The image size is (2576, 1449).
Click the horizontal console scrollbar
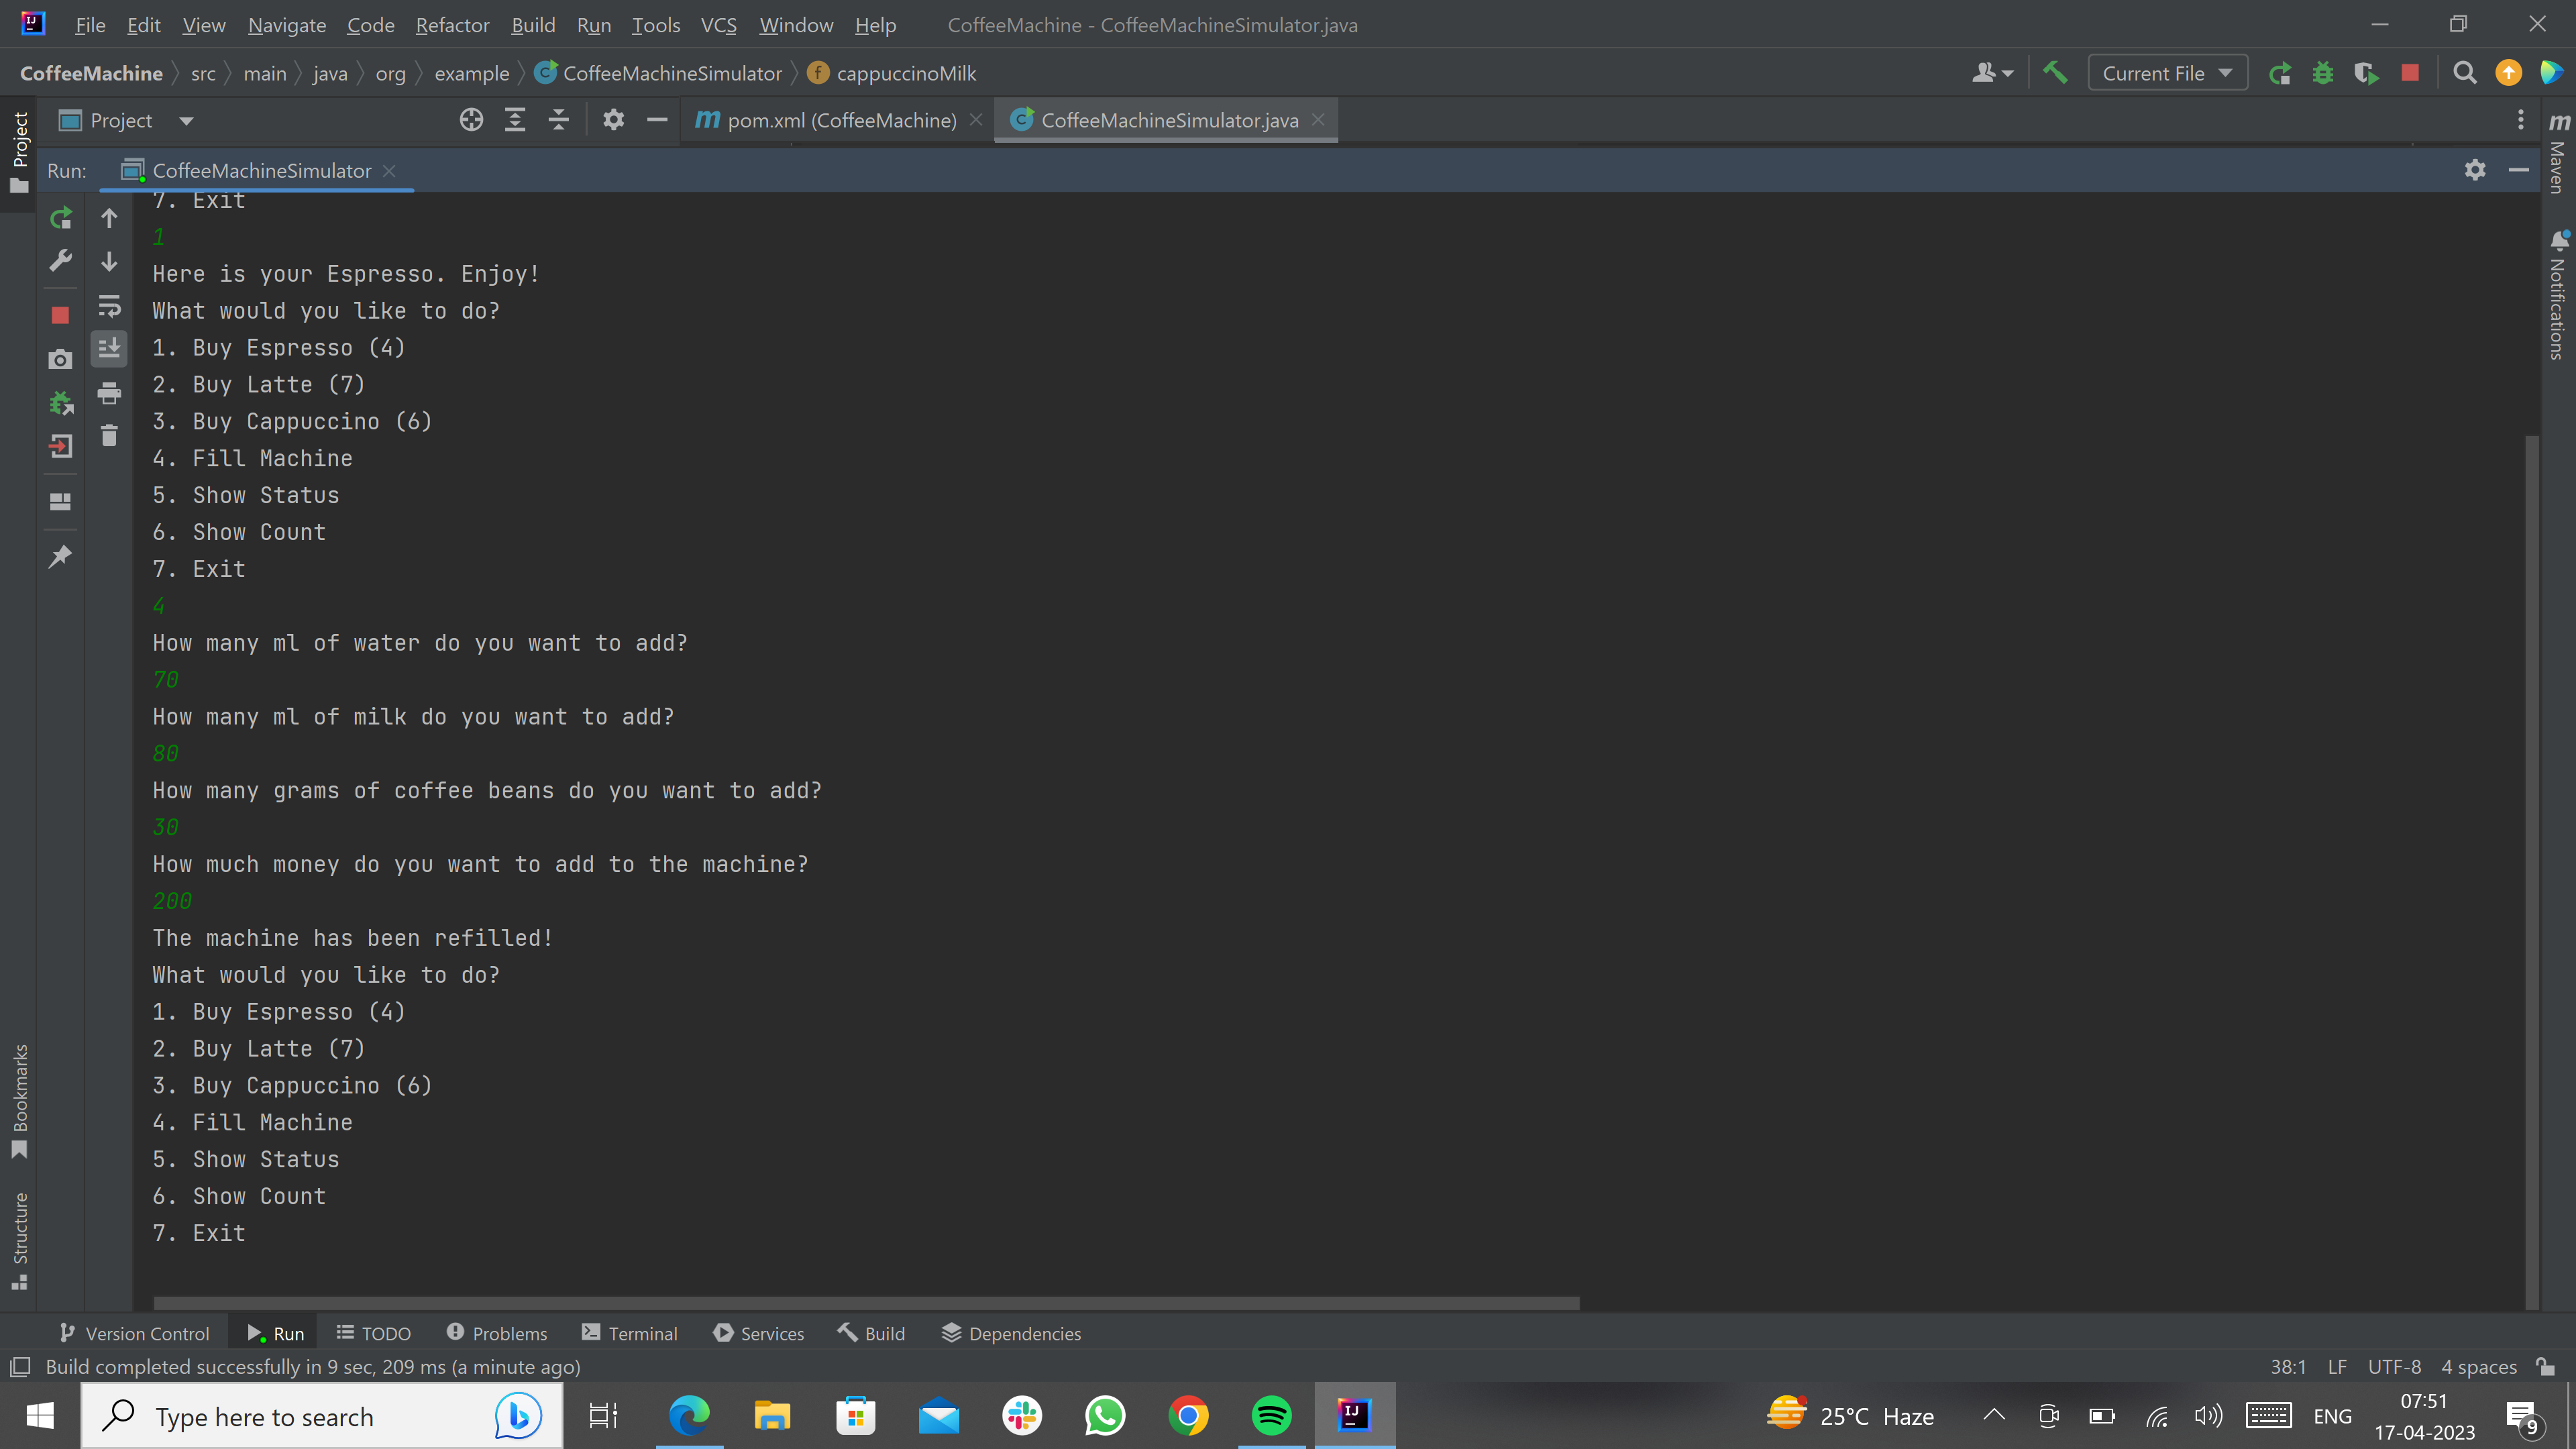(x=860, y=1303)
